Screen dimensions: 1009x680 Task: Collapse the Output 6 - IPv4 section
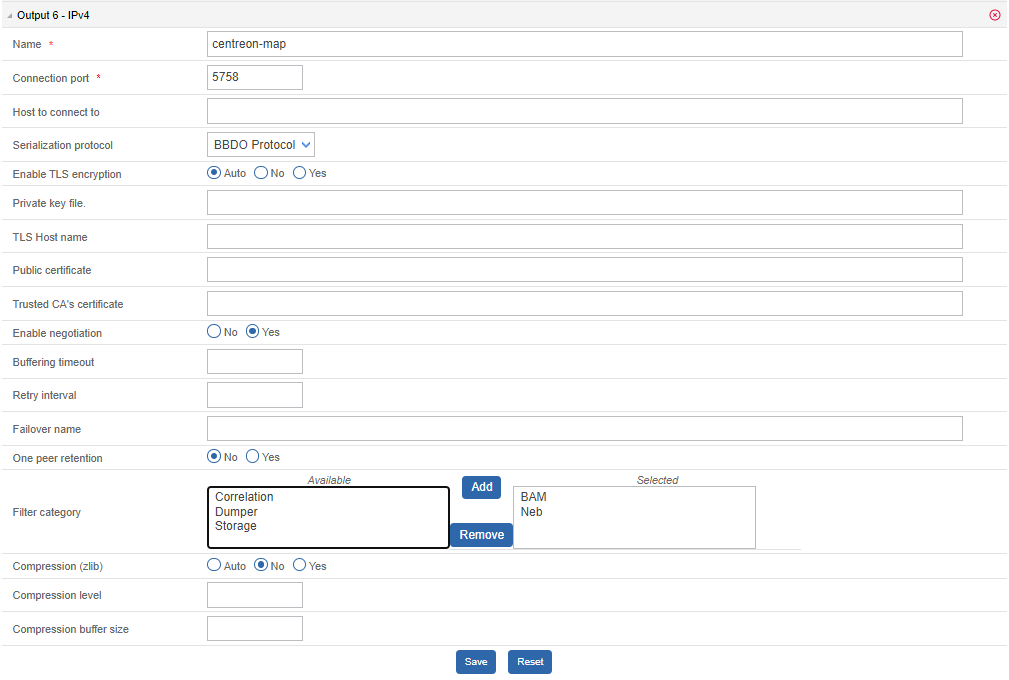pyautogui.click(x=10, y=15)
